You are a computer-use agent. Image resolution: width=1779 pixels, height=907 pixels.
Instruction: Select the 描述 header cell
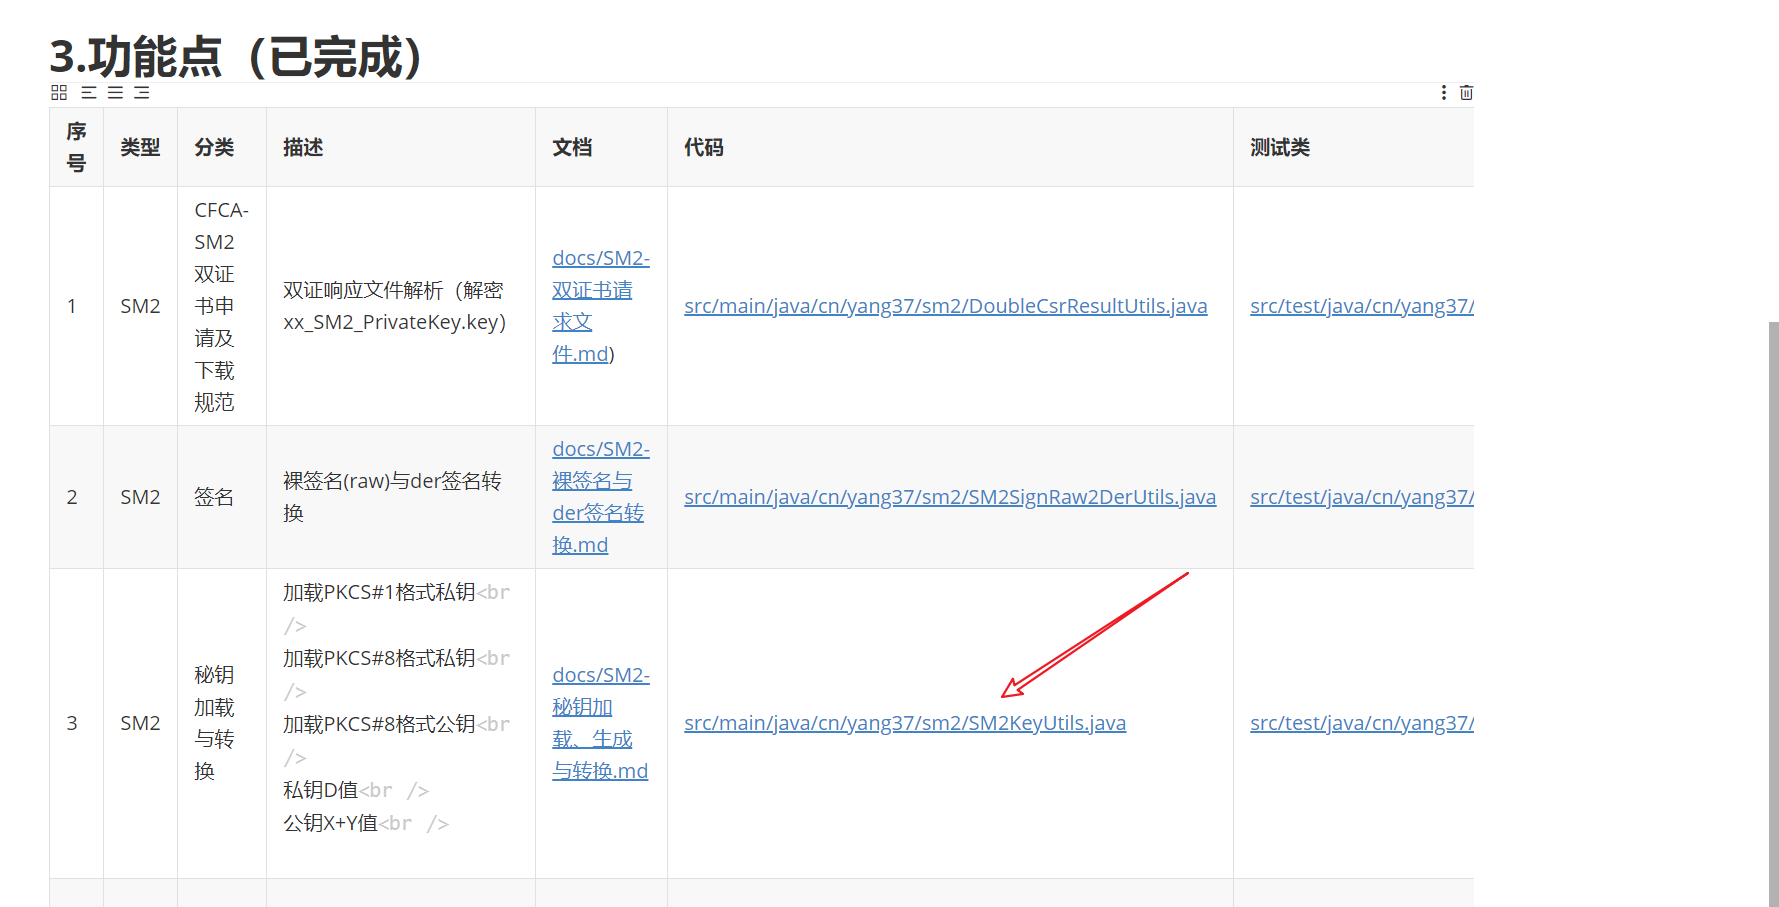pos(401,147)
